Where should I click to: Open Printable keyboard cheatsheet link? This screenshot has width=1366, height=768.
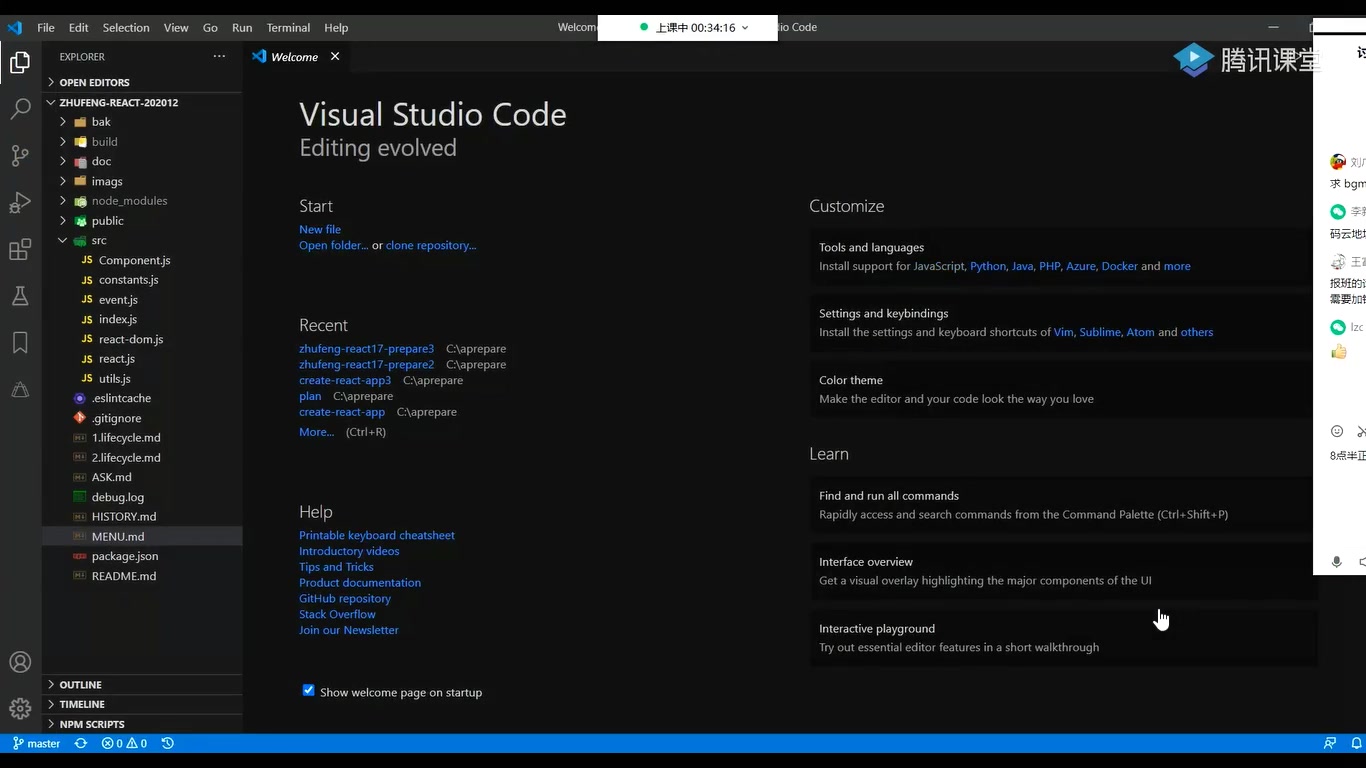coord(377,535)
